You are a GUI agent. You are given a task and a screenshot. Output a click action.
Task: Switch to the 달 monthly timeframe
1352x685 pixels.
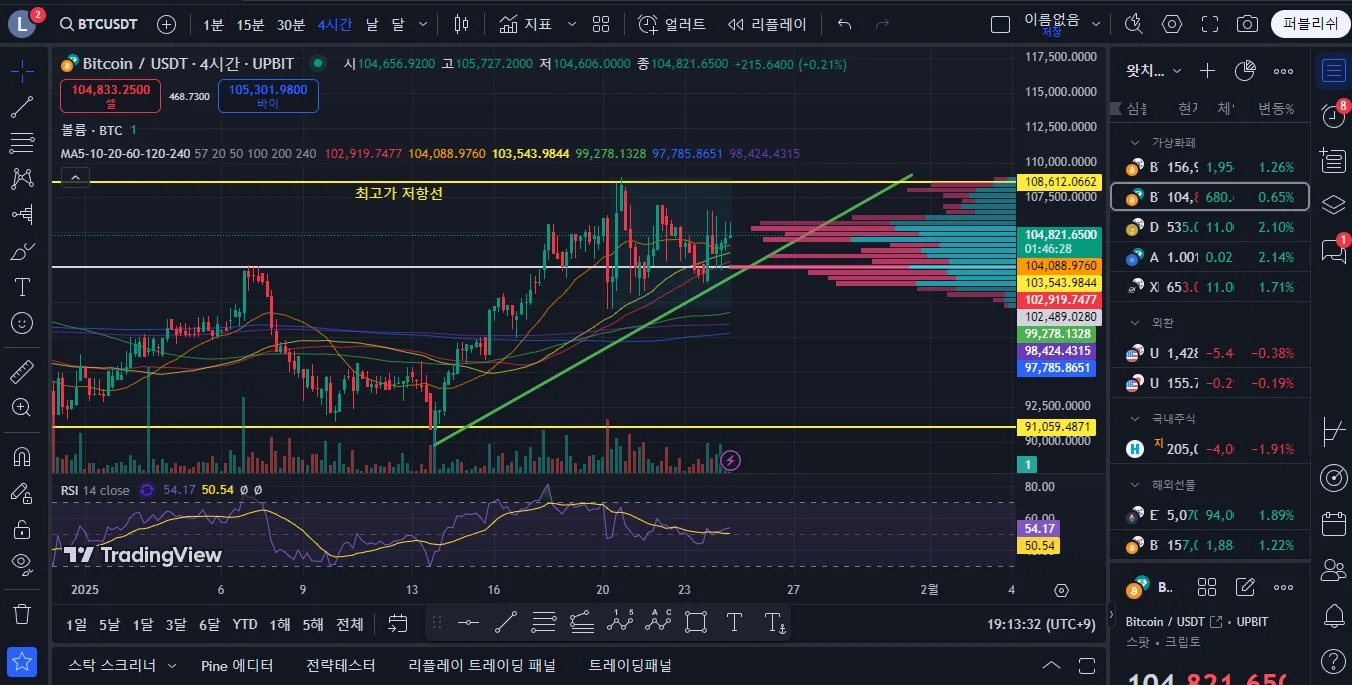(x=397, y=24)
